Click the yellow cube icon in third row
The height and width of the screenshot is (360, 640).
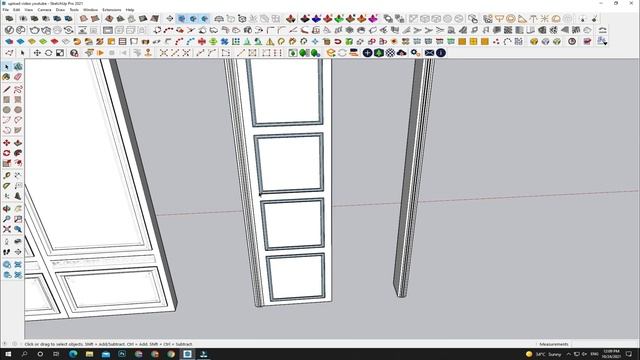point(534,41)
